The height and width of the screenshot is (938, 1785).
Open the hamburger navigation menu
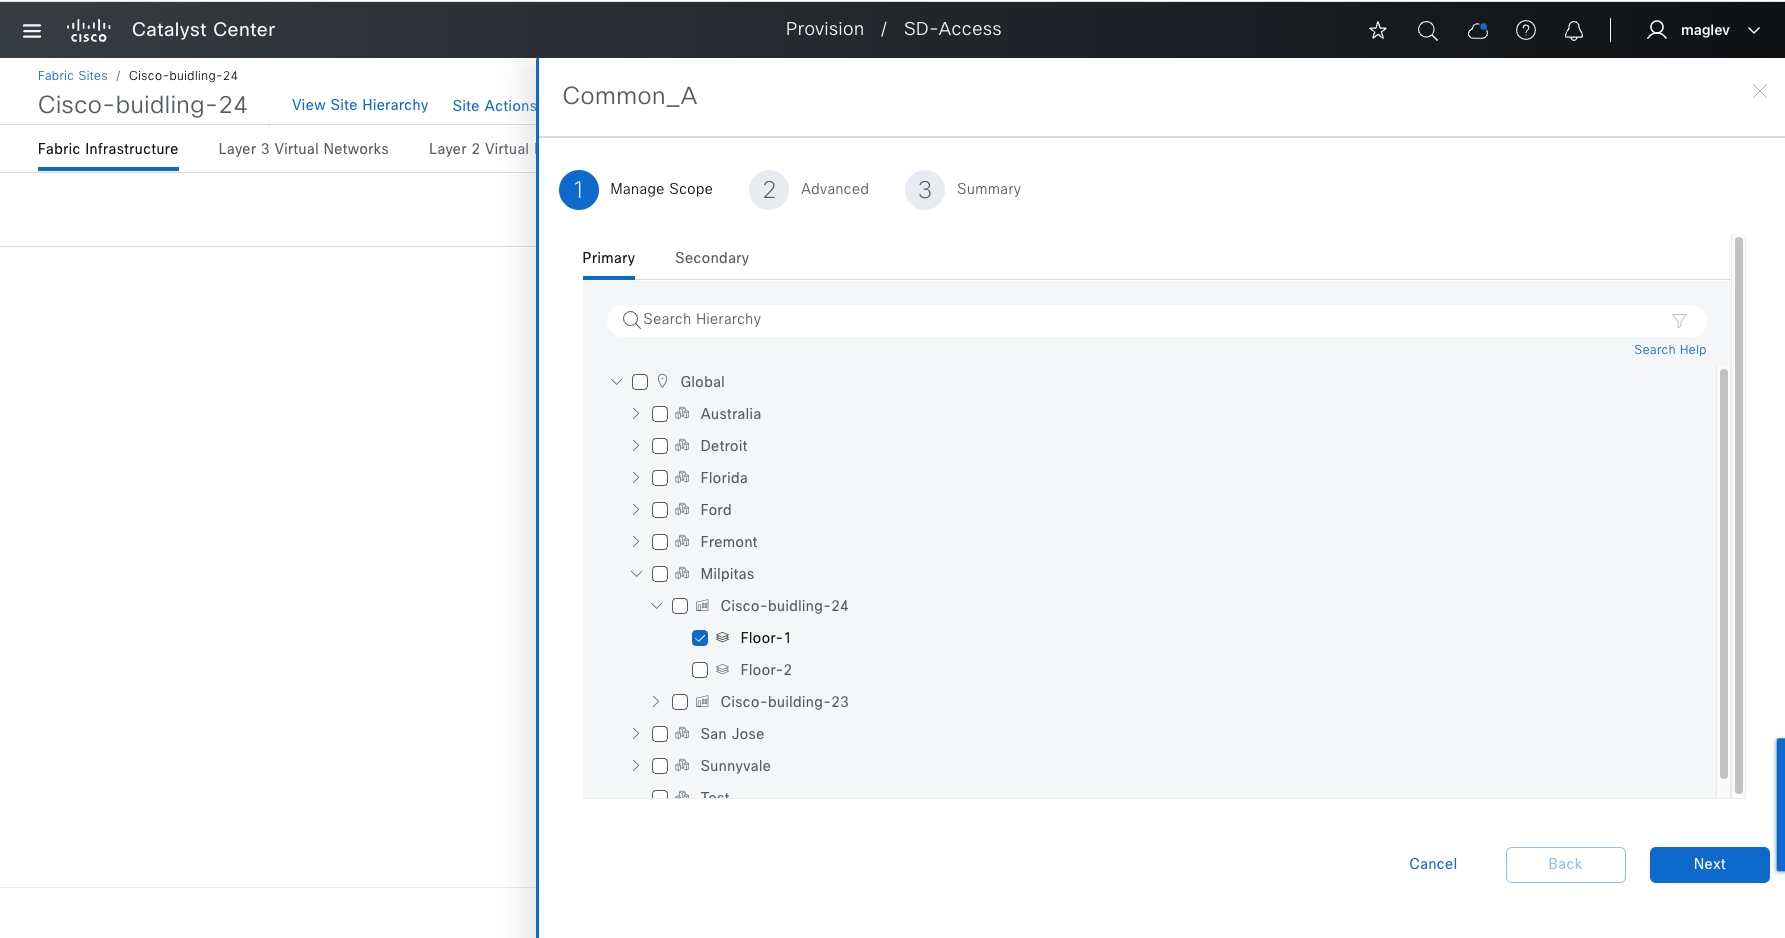point(31,29)
